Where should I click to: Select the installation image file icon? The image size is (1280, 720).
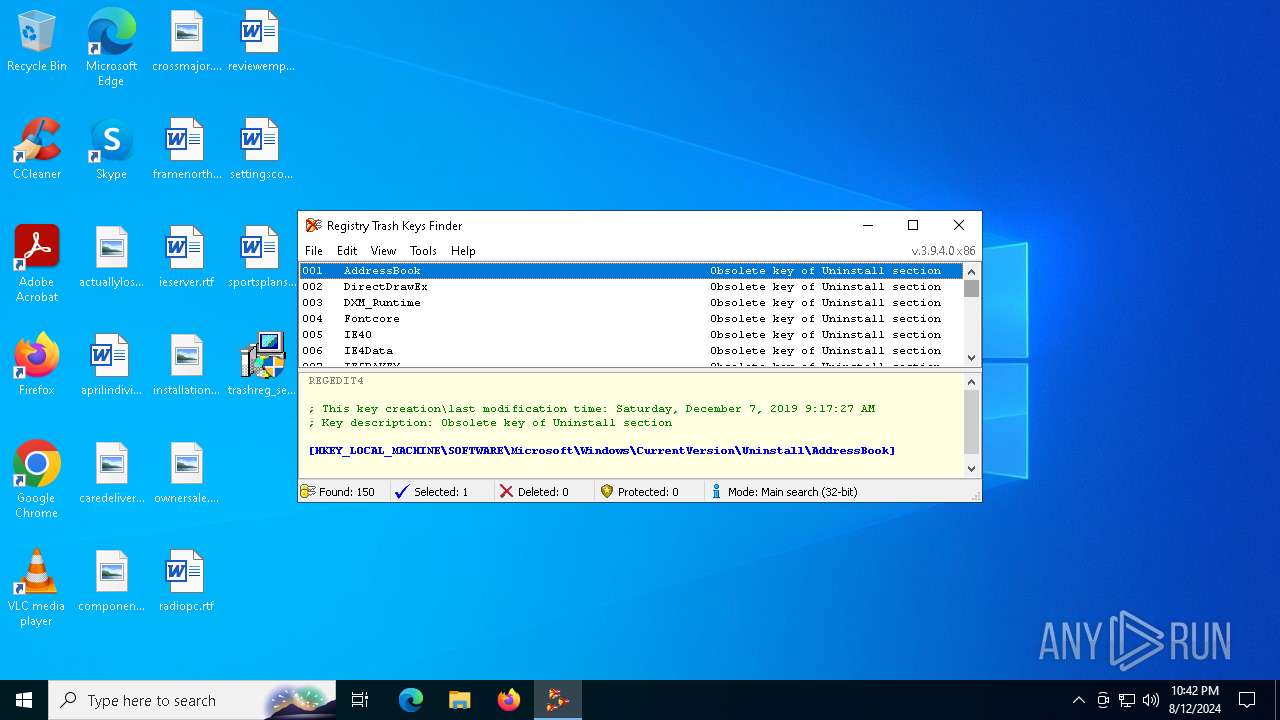pos(186,366)
